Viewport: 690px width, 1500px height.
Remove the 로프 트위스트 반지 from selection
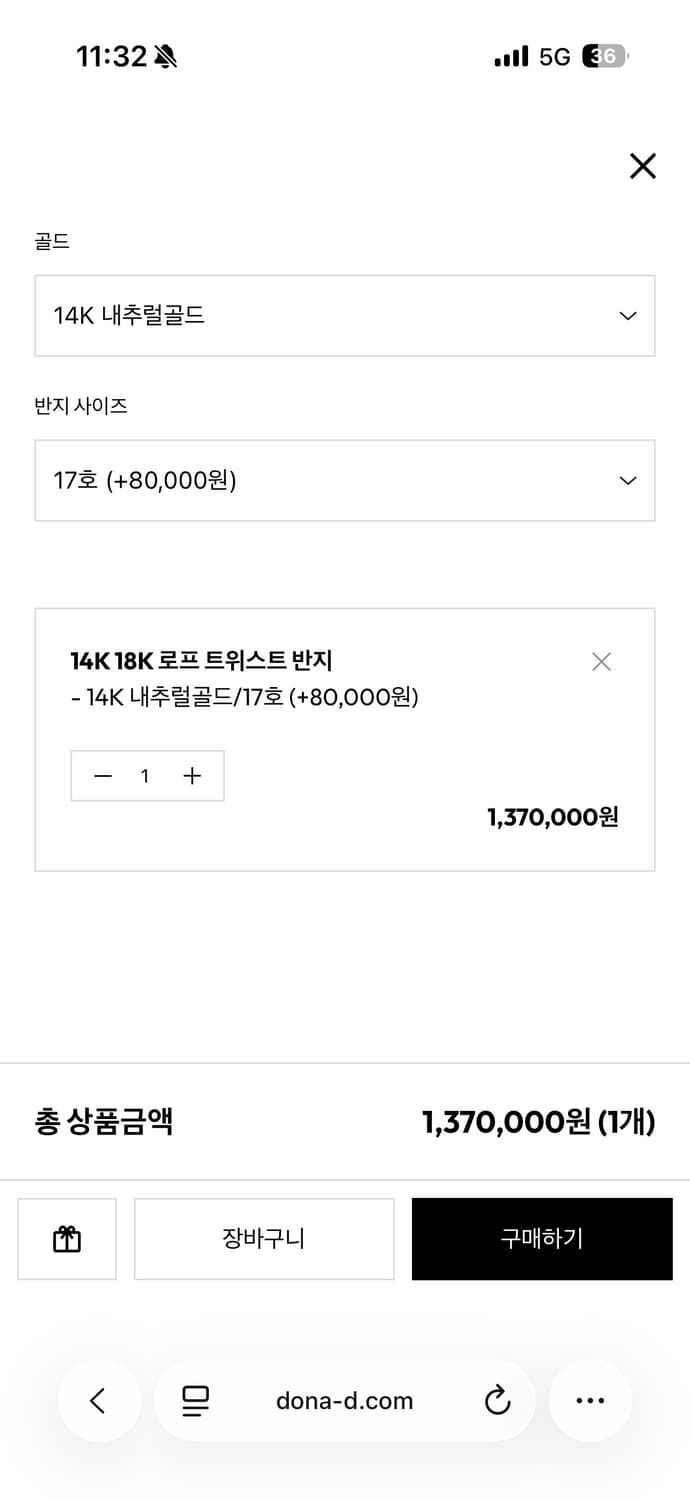(x=601, y=661)
